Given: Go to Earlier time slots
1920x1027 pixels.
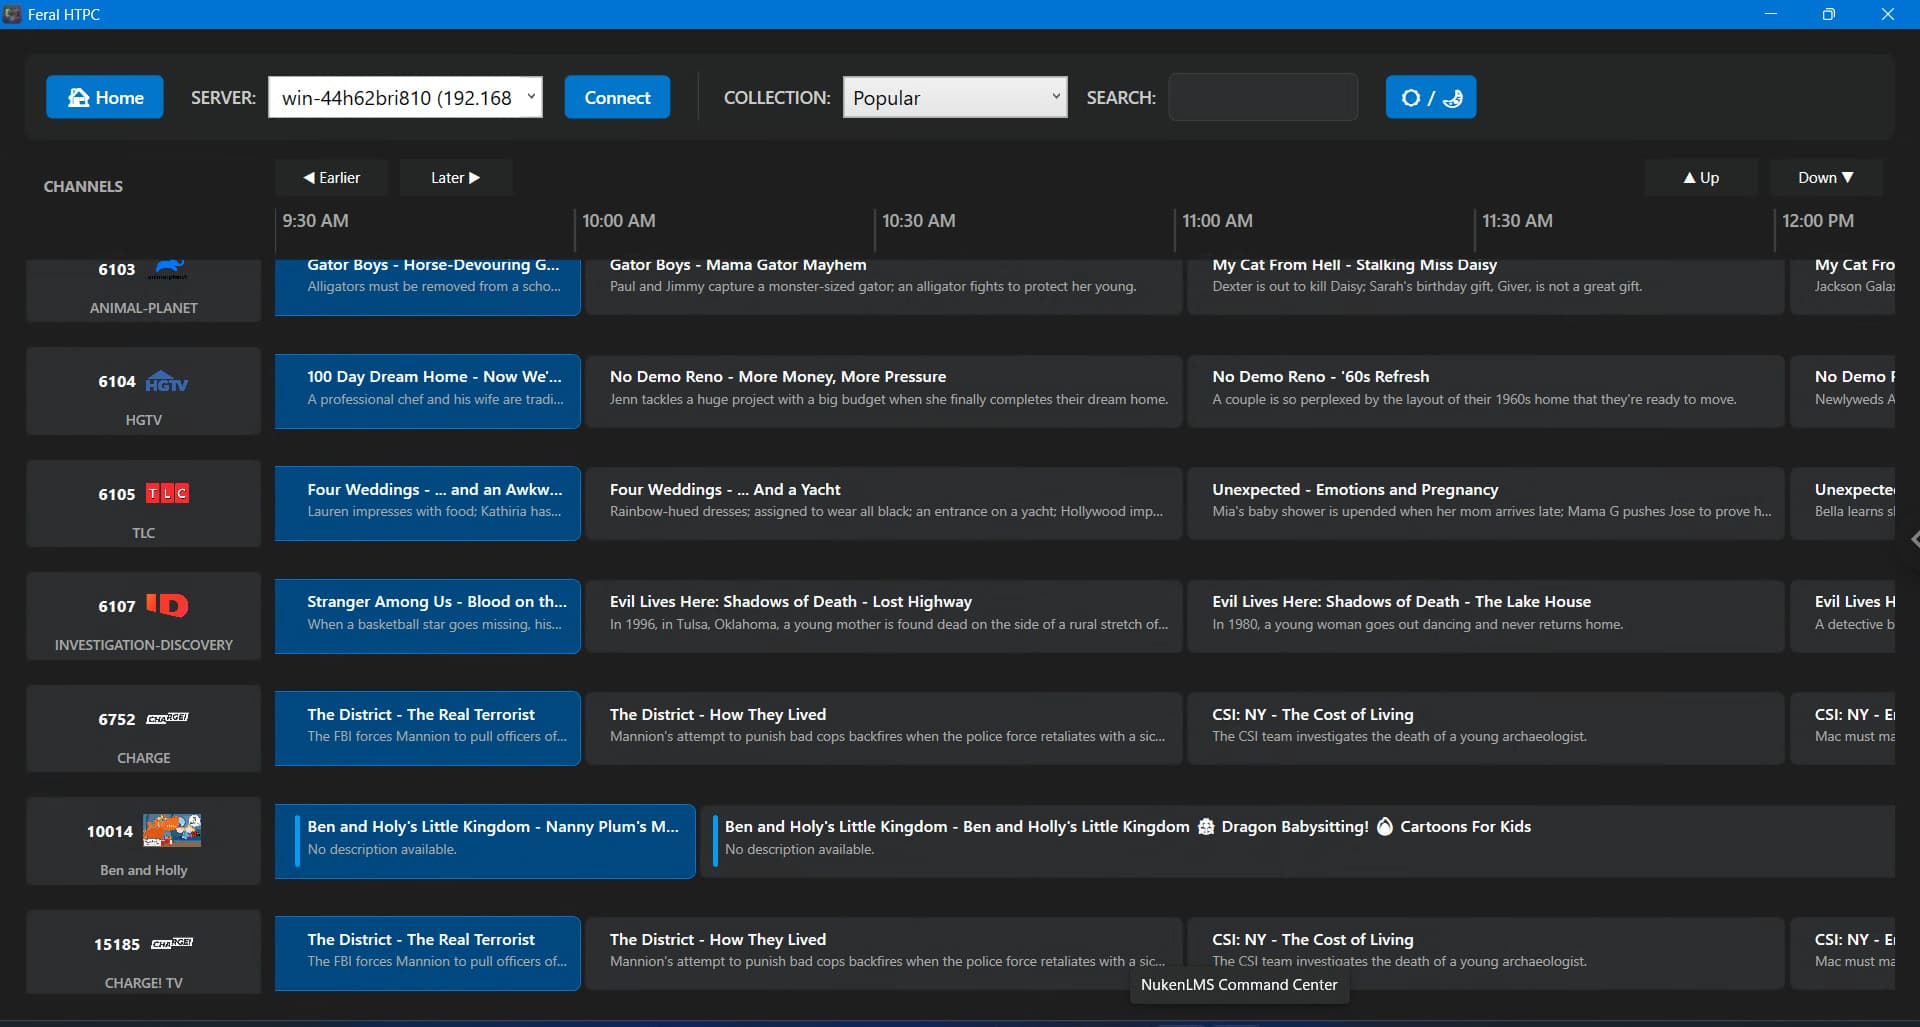Looking at the screenshot, I should pos(331,177).
